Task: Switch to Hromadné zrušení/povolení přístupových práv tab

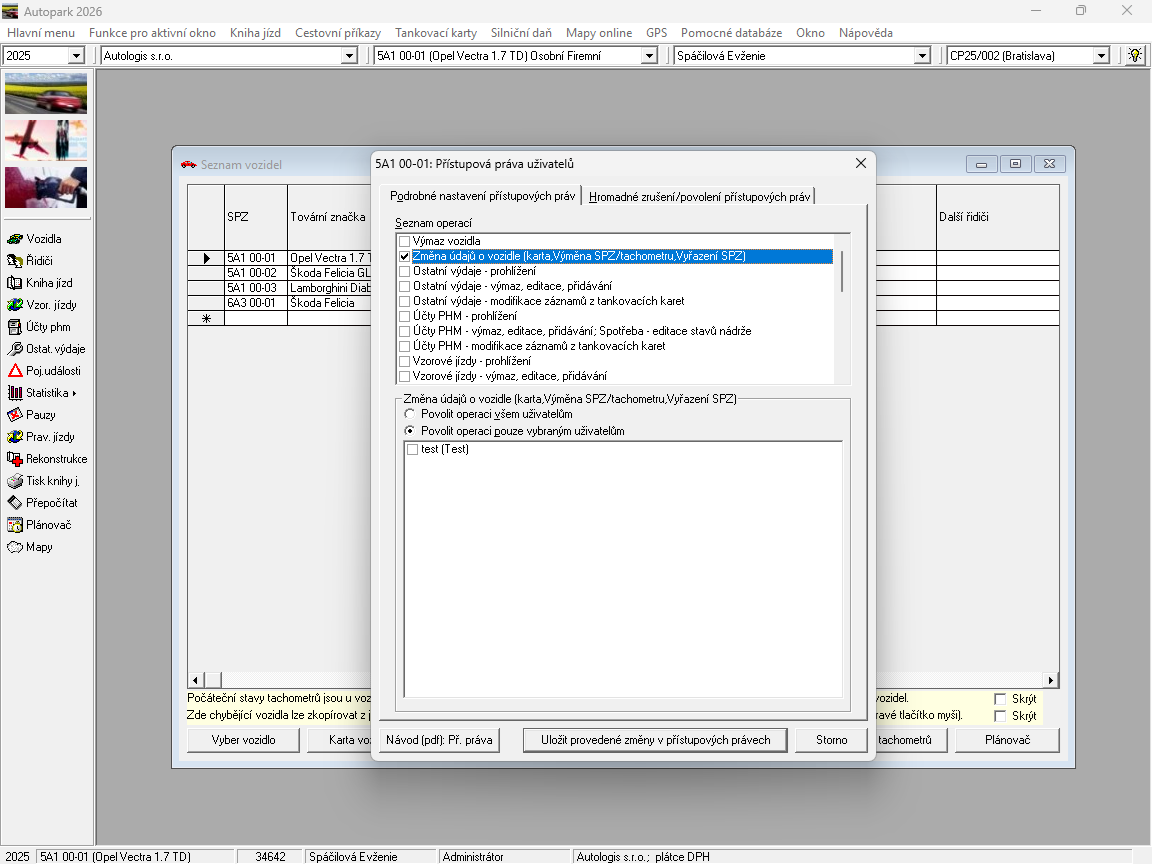Action: 699,197
